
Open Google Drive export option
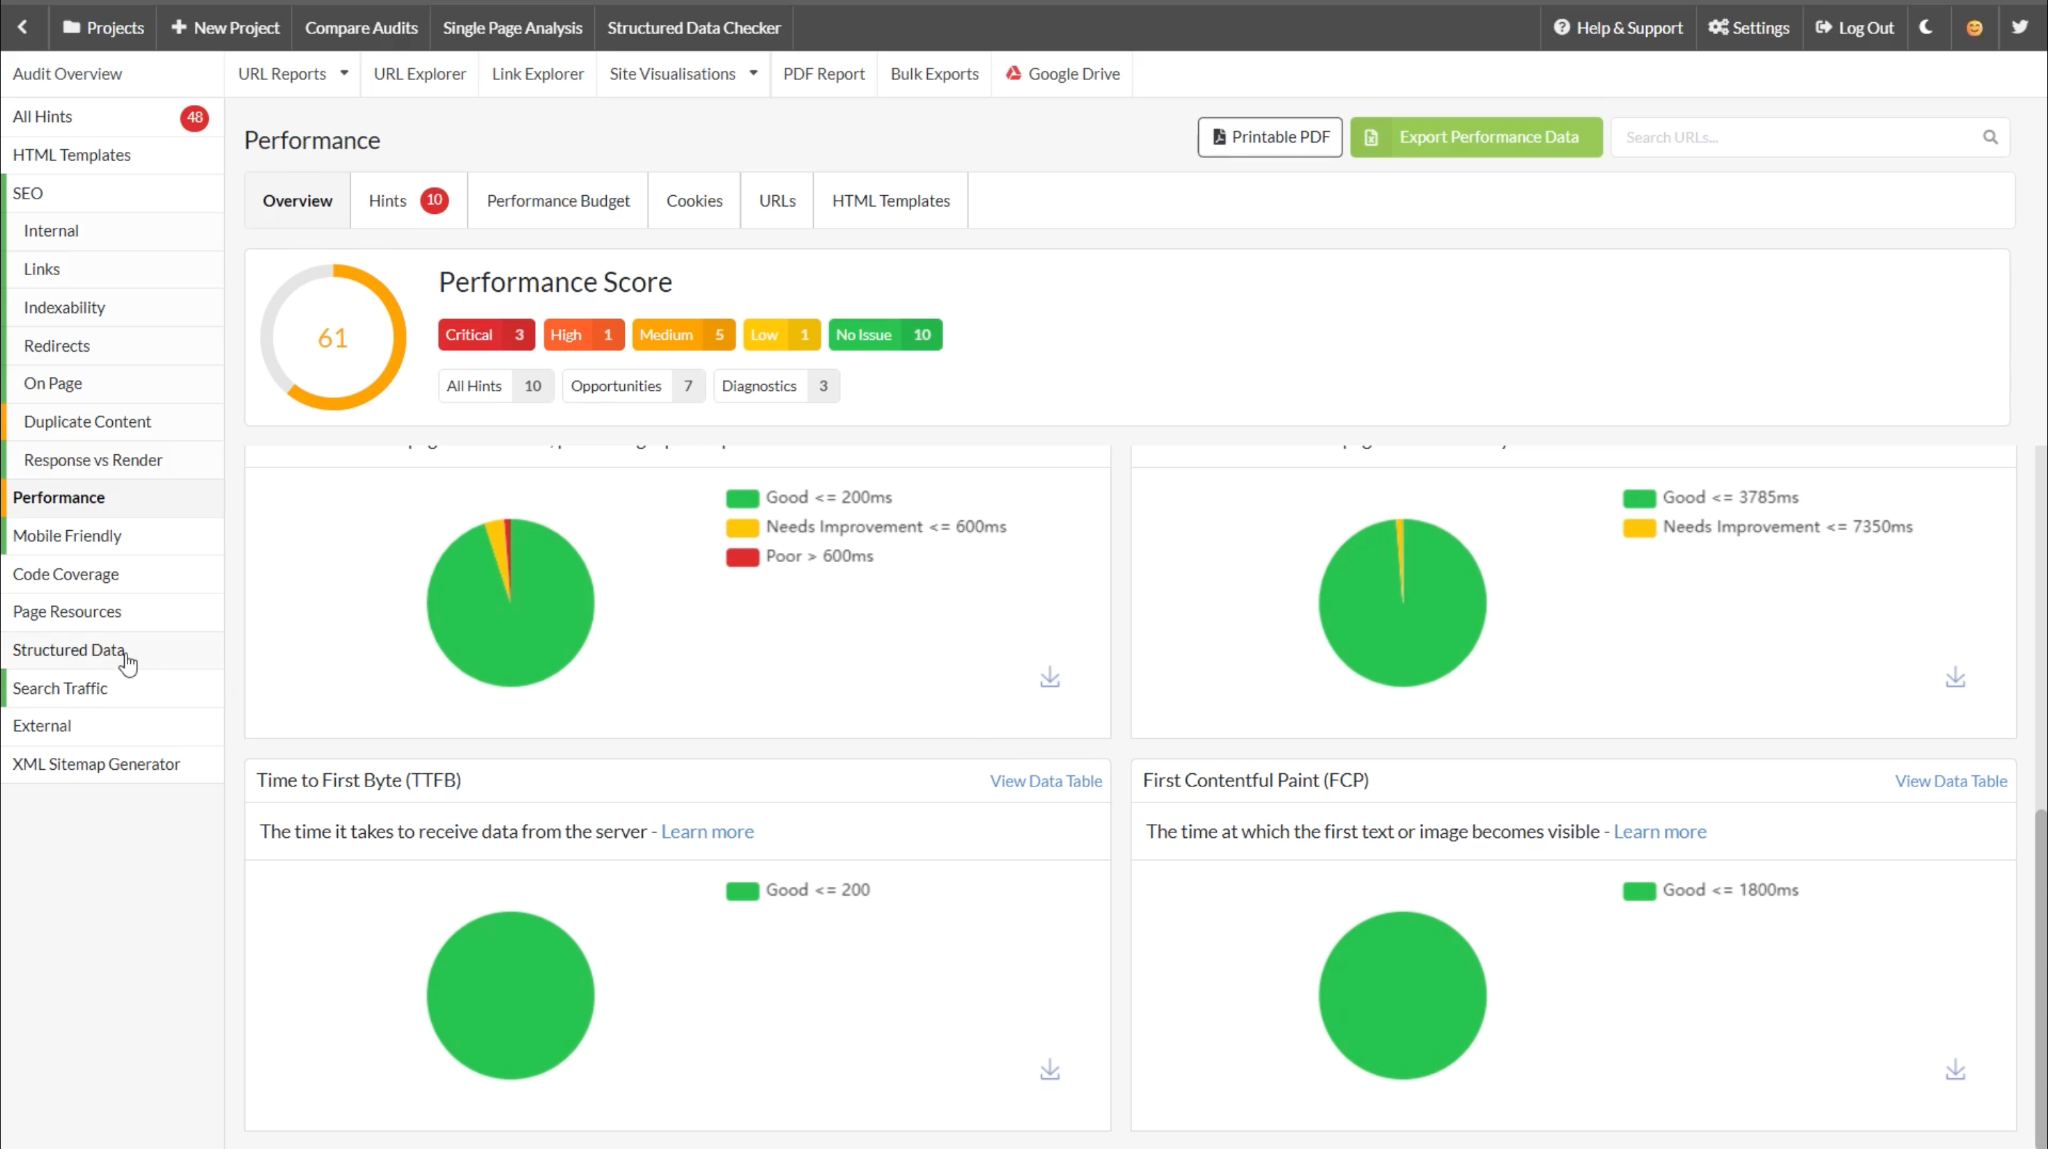click(x=1062, y=74)
